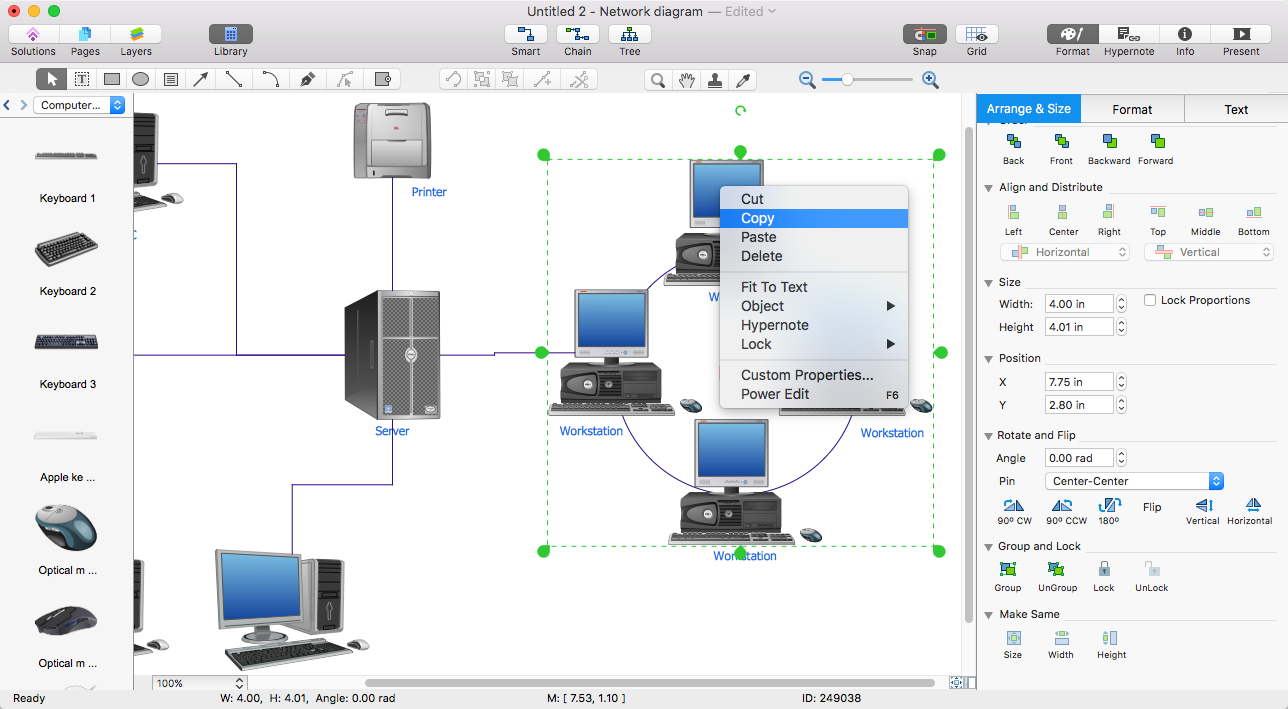
Task: Send selection to Back
Action: coord(1012,146)
